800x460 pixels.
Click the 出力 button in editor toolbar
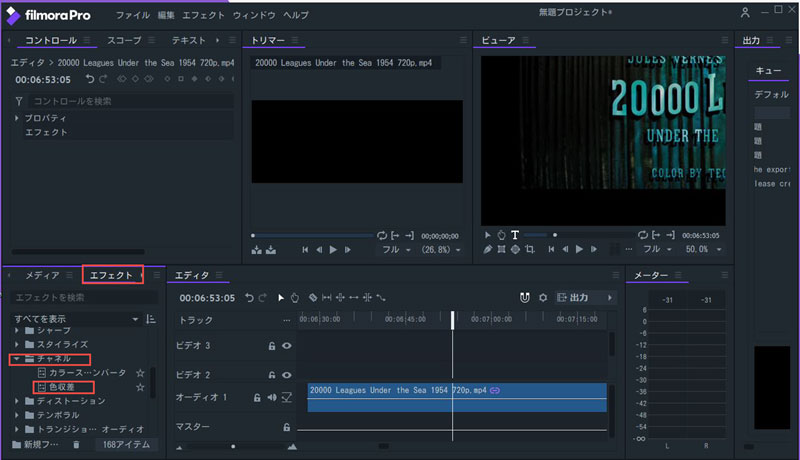coord(579,297)
